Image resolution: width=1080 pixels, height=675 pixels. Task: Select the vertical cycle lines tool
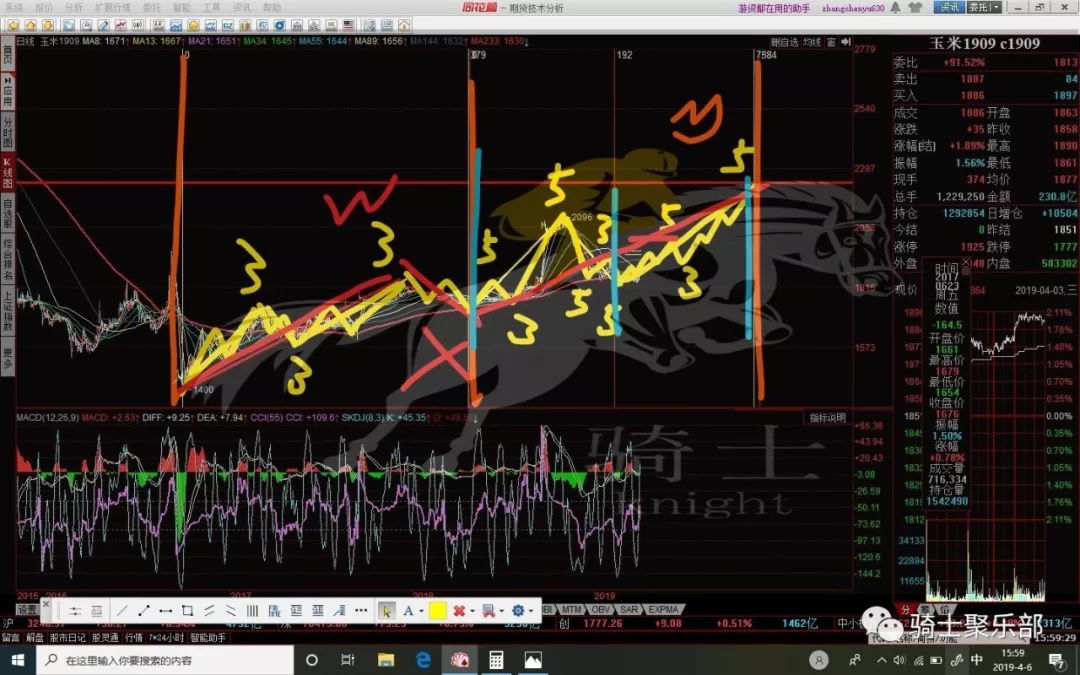point(252,611)
